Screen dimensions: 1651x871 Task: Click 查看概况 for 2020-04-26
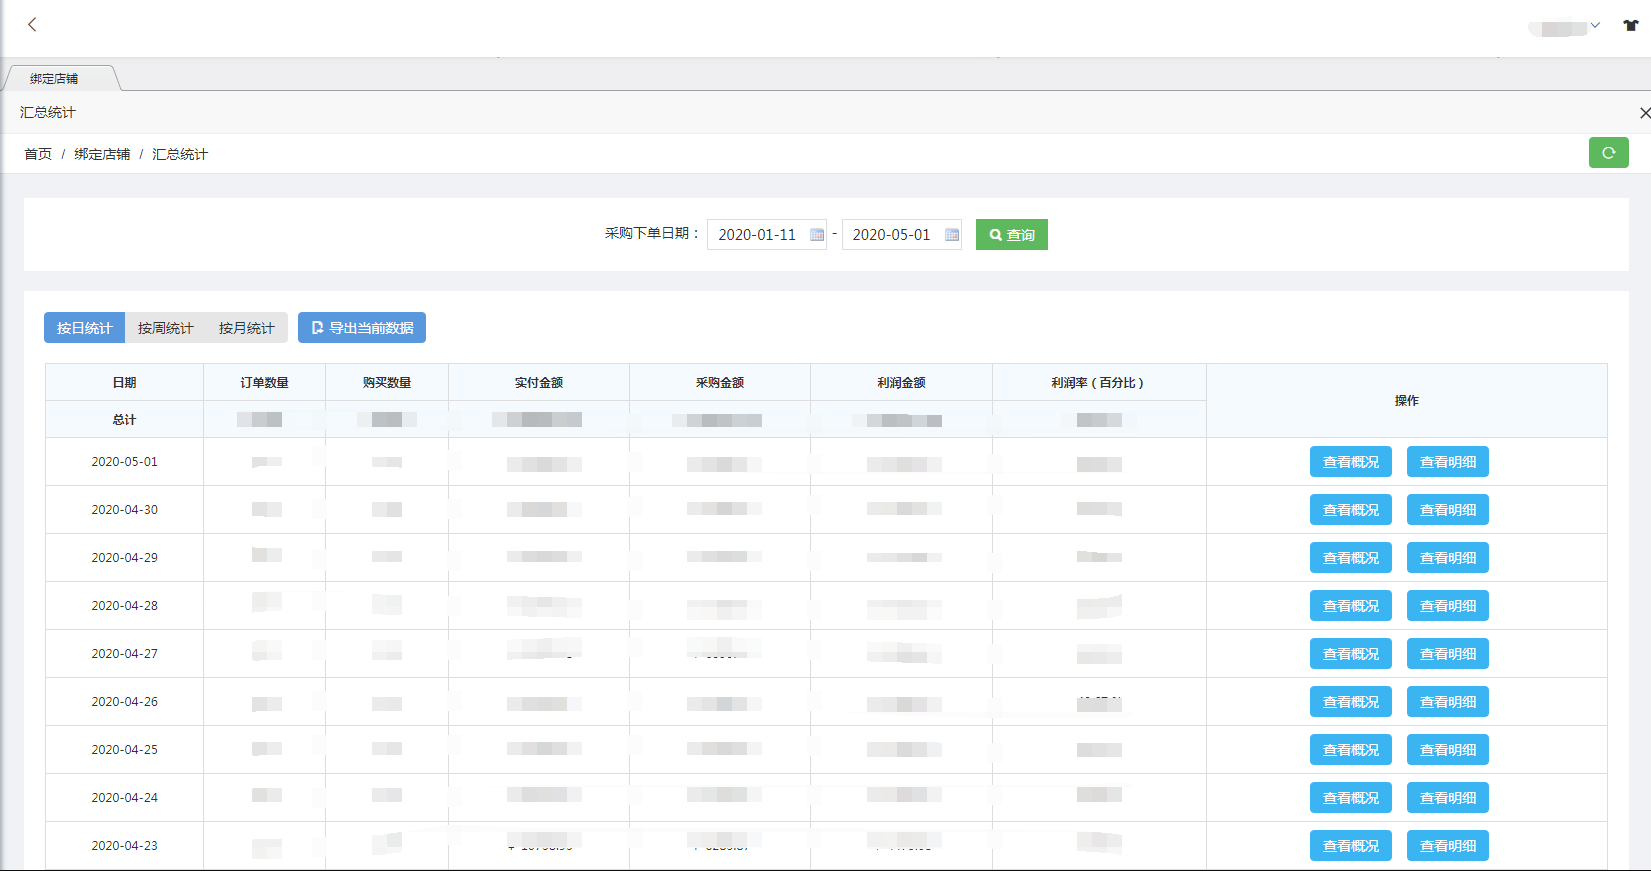click(1351, 702)
